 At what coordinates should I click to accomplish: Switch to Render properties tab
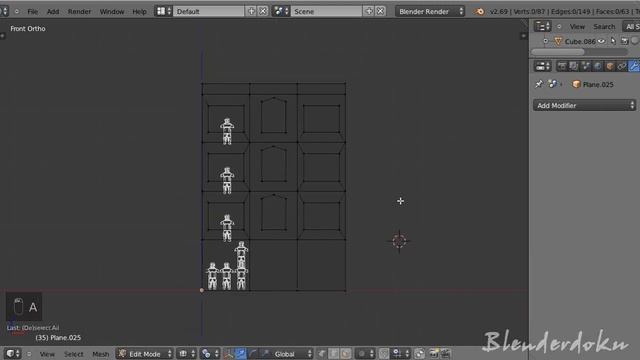tap(562, 66)
